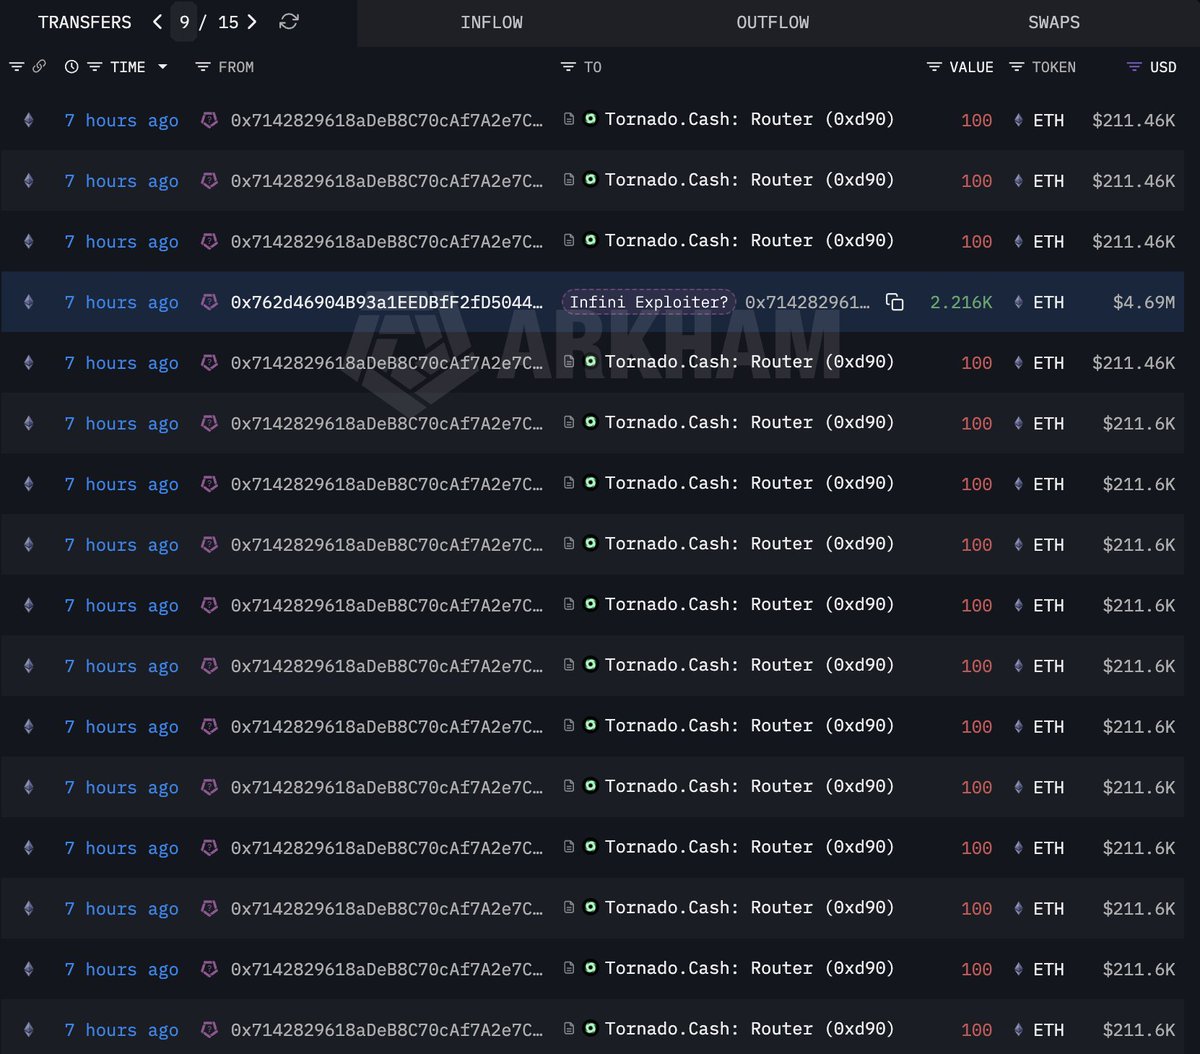Open the TIME column filter
Image resolution: width=1200 pixels, height=1054 pixels.
click(95, 67)
